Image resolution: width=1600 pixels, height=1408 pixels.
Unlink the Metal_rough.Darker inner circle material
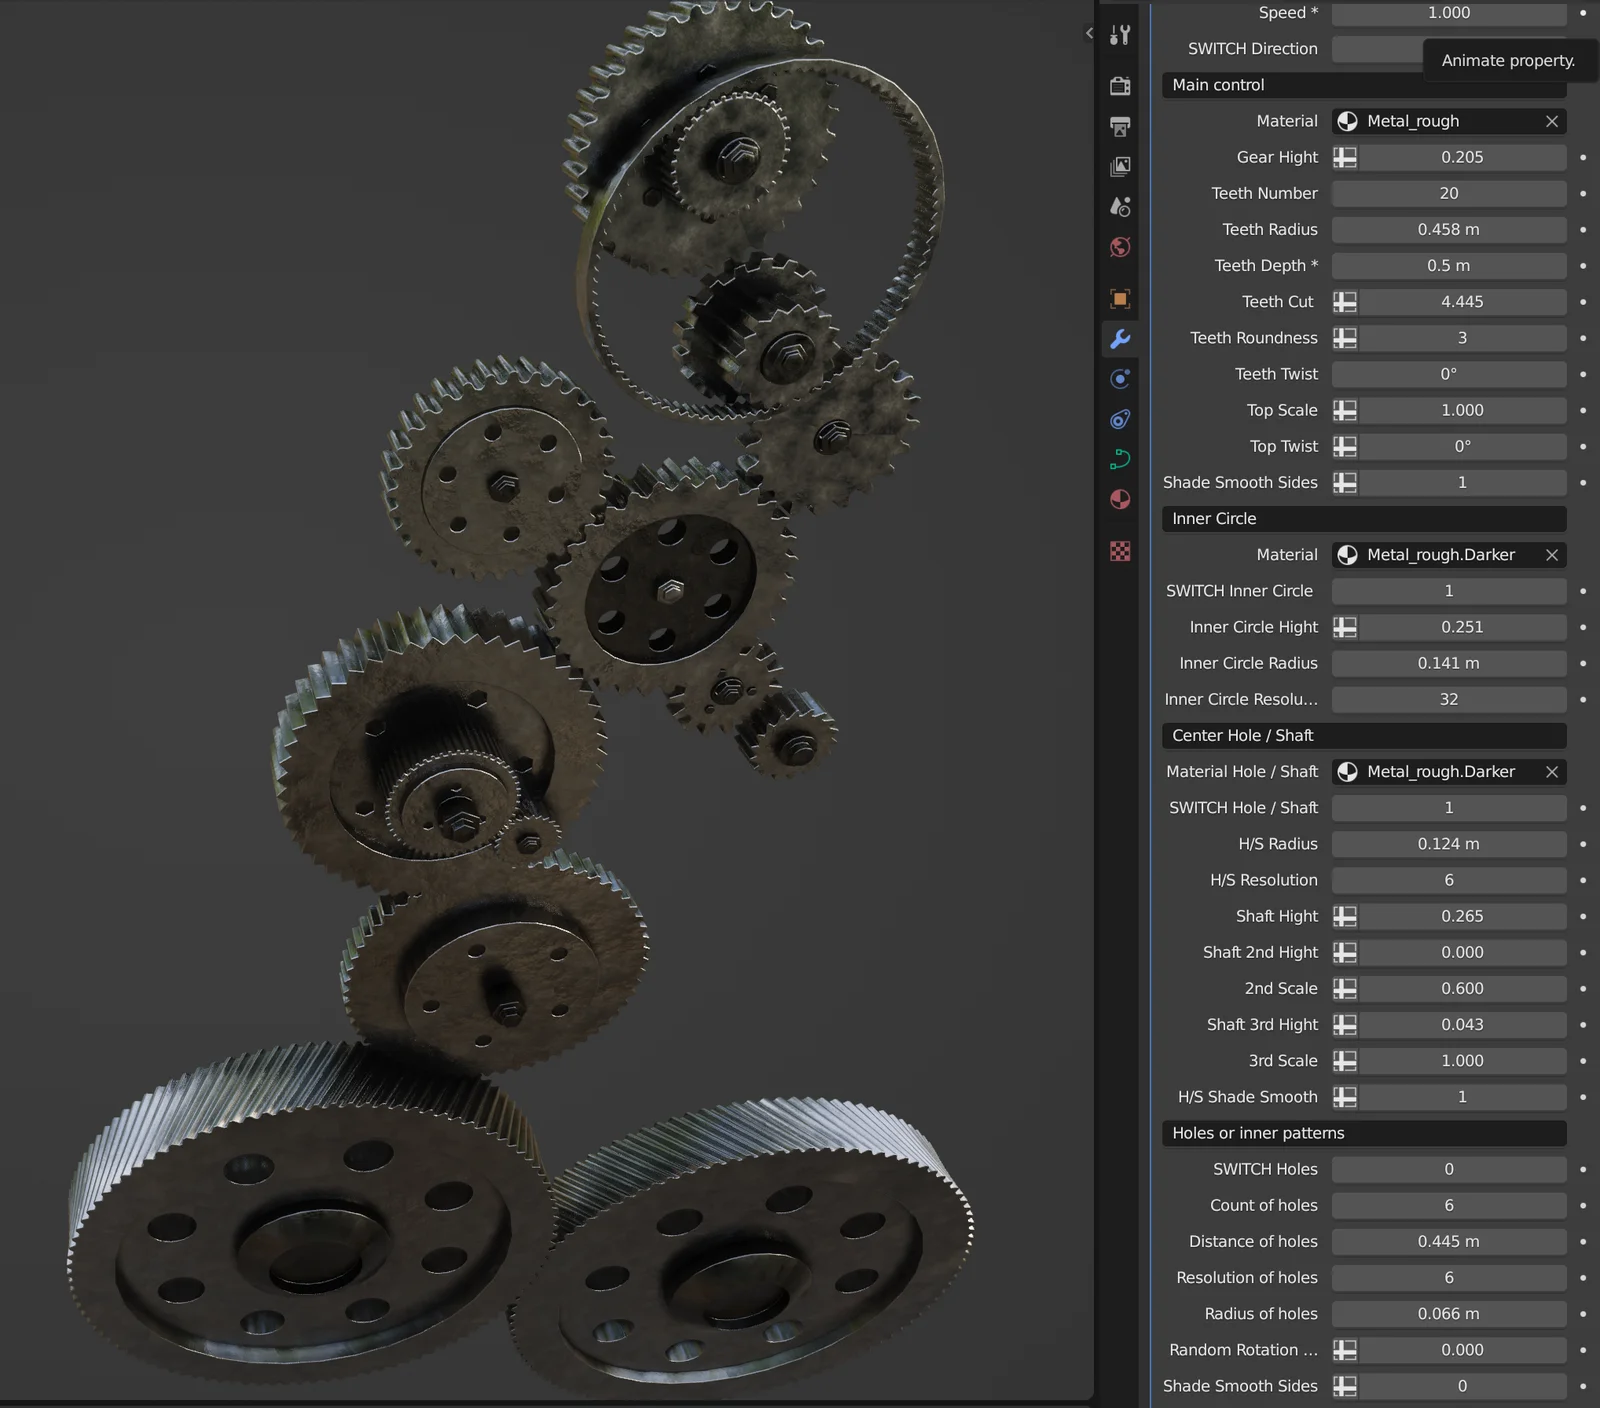click(1552, 555)
